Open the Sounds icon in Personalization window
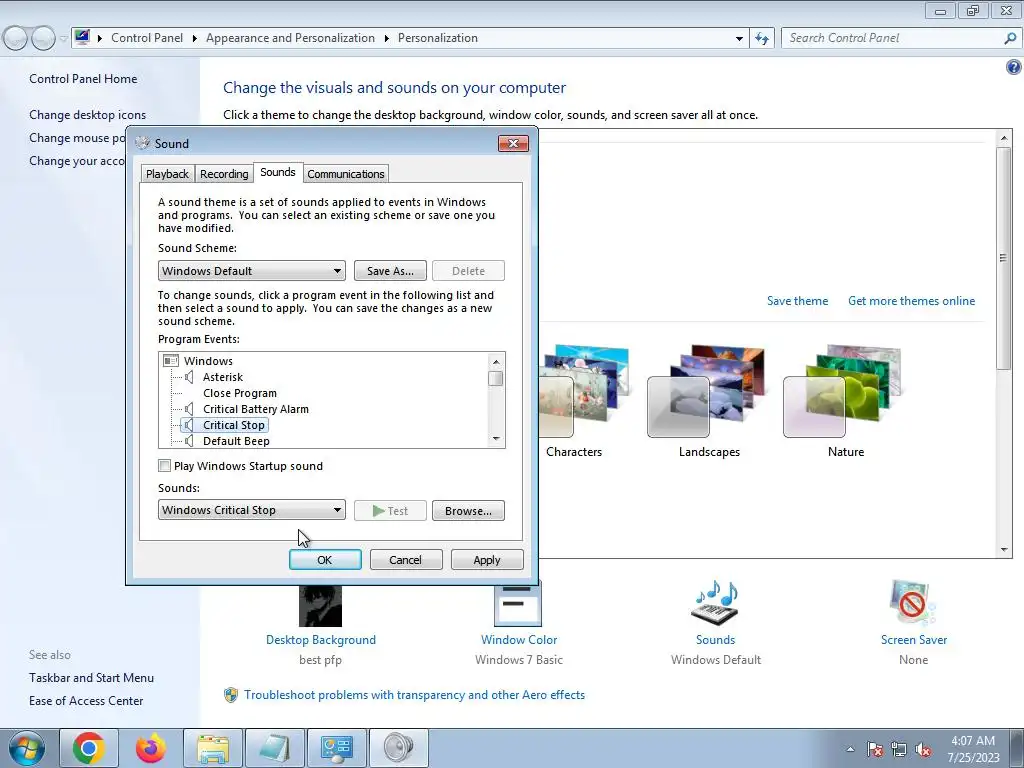The height and width of the screenshot is (768, 1024). click(x=714, y=603)
